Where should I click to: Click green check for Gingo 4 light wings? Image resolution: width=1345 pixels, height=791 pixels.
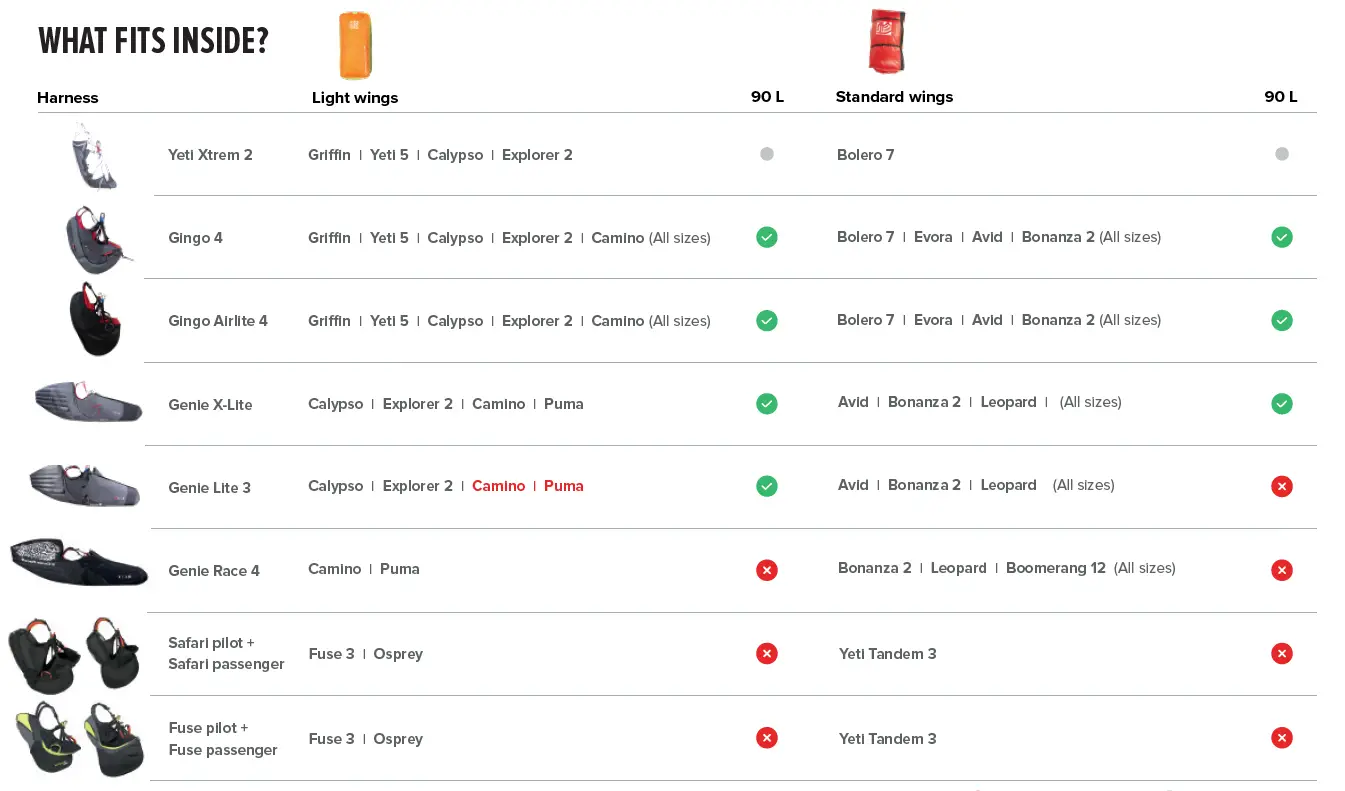767,237
